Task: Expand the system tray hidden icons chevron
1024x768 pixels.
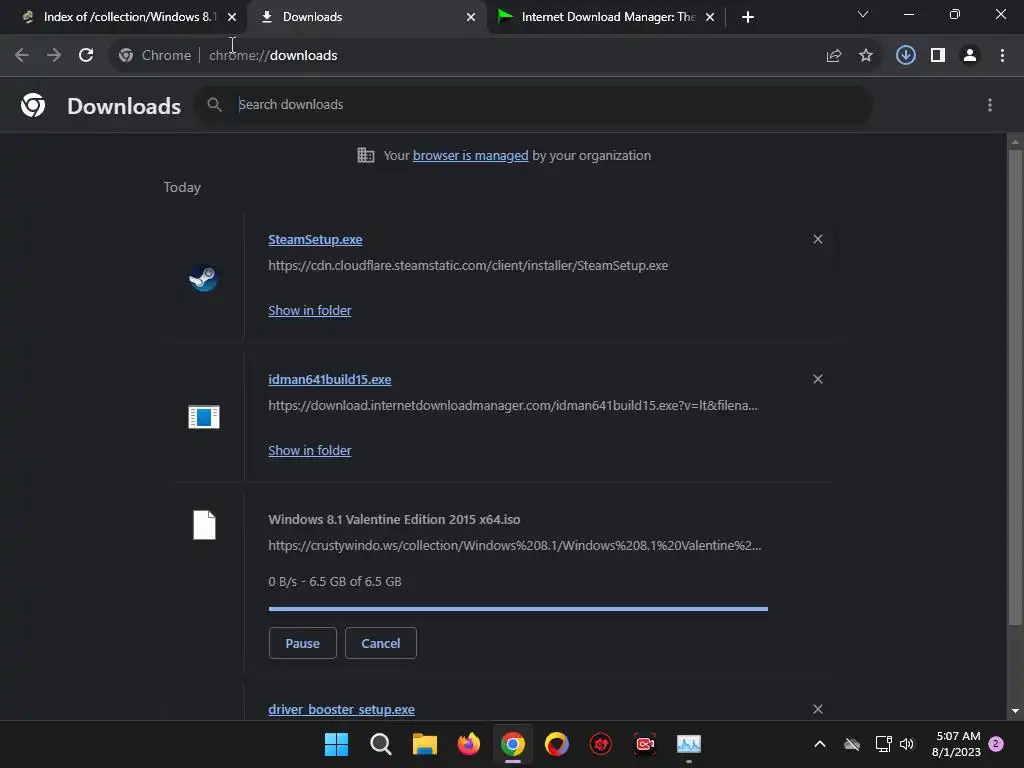Action: coord(820,744)
